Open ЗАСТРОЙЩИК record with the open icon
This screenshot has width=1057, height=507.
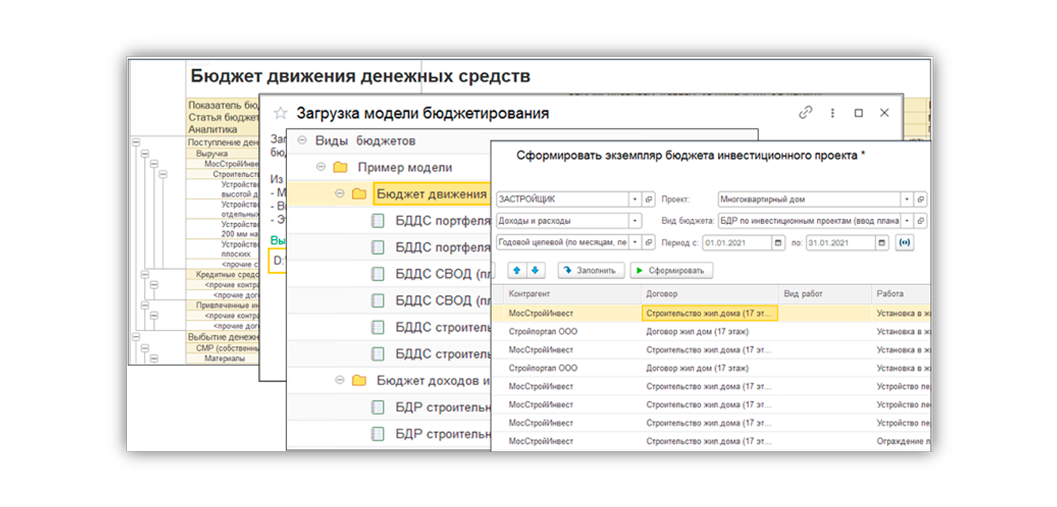tap(648, 200)
